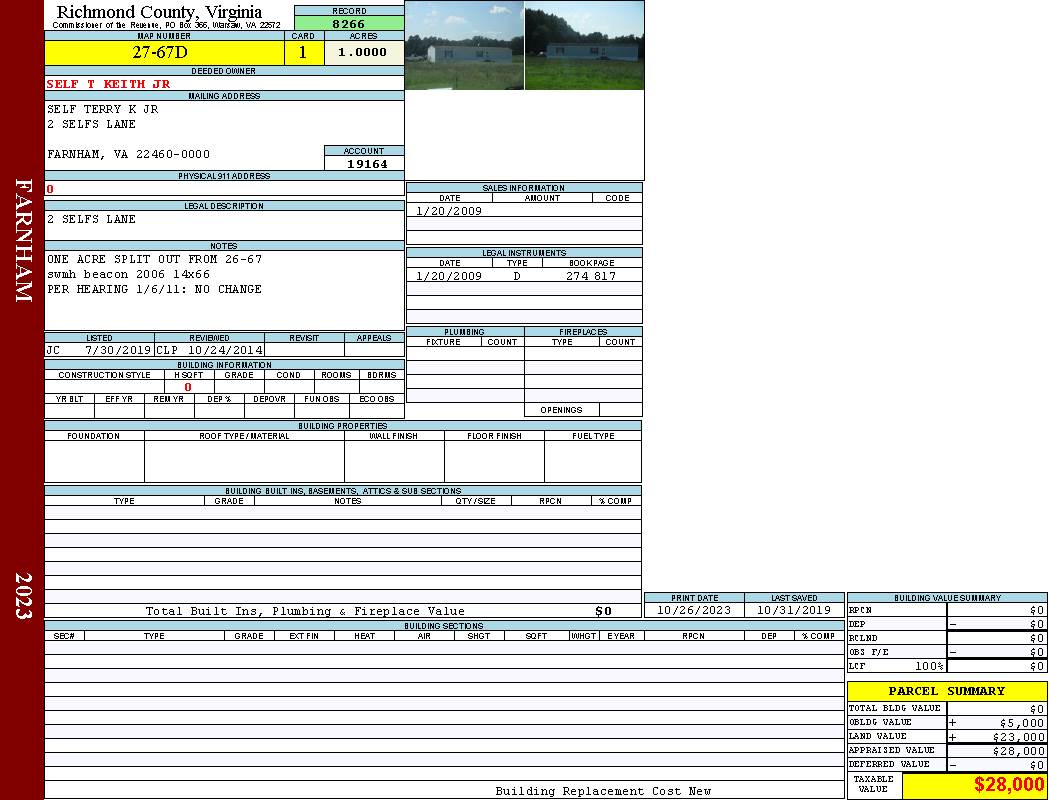Select the acres value 1.0000
Screen dimensions: 1050x800
pyautogui.click(x=363, y=53)
